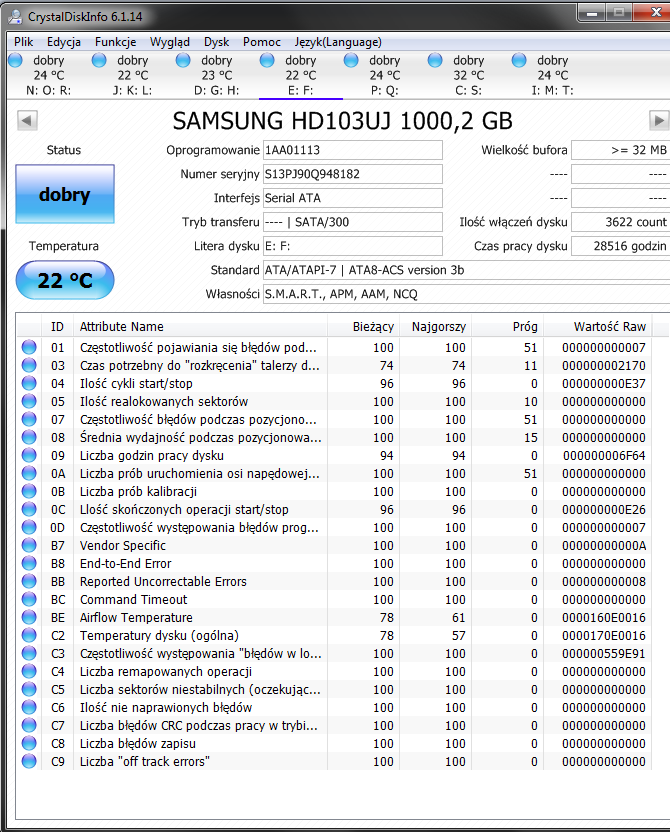
Task: Click the Próg column header
Action: pyautogui.click(x=507, y=326)
